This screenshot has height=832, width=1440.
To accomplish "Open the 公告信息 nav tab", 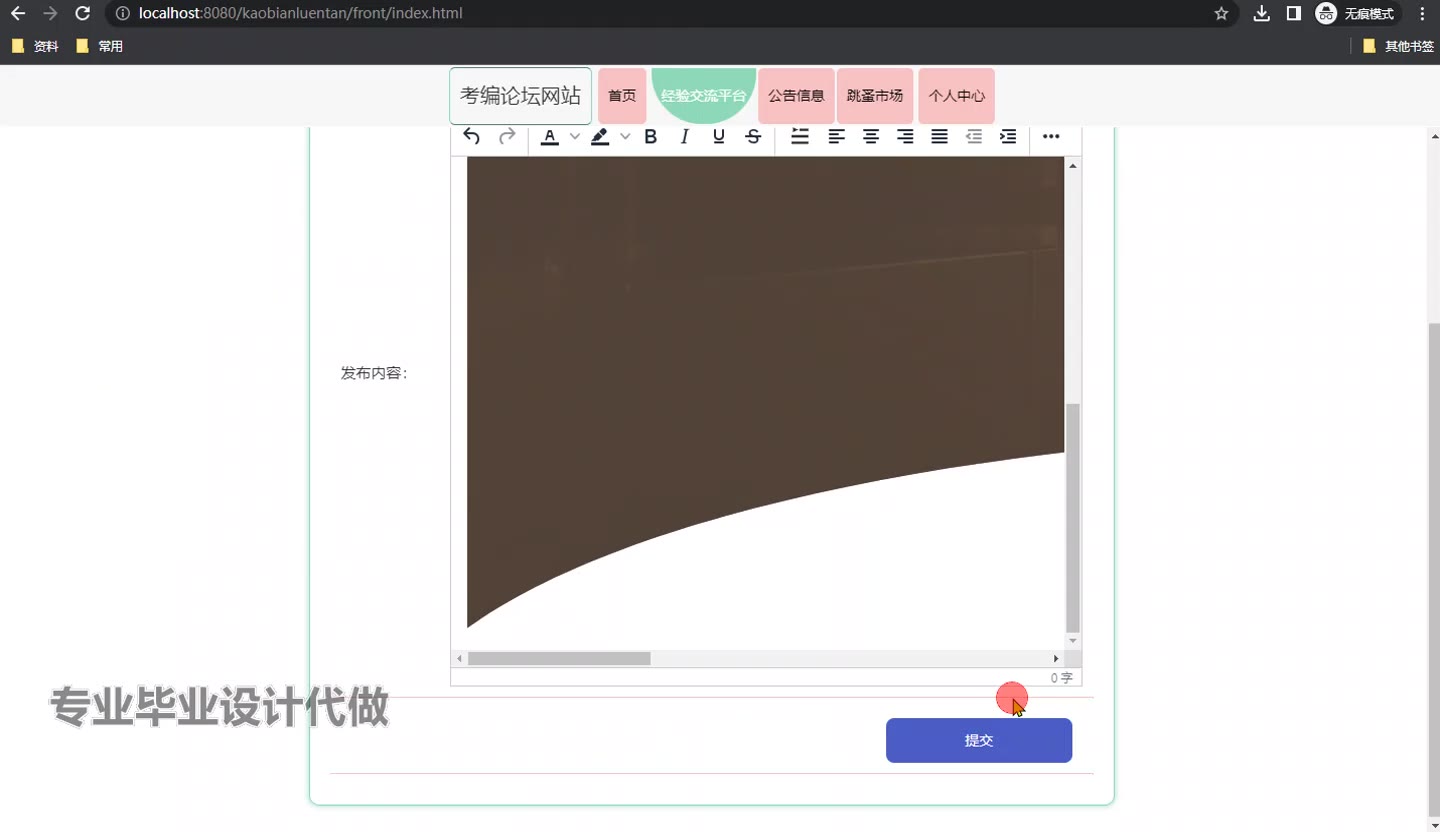I will (x=796, y=96).
